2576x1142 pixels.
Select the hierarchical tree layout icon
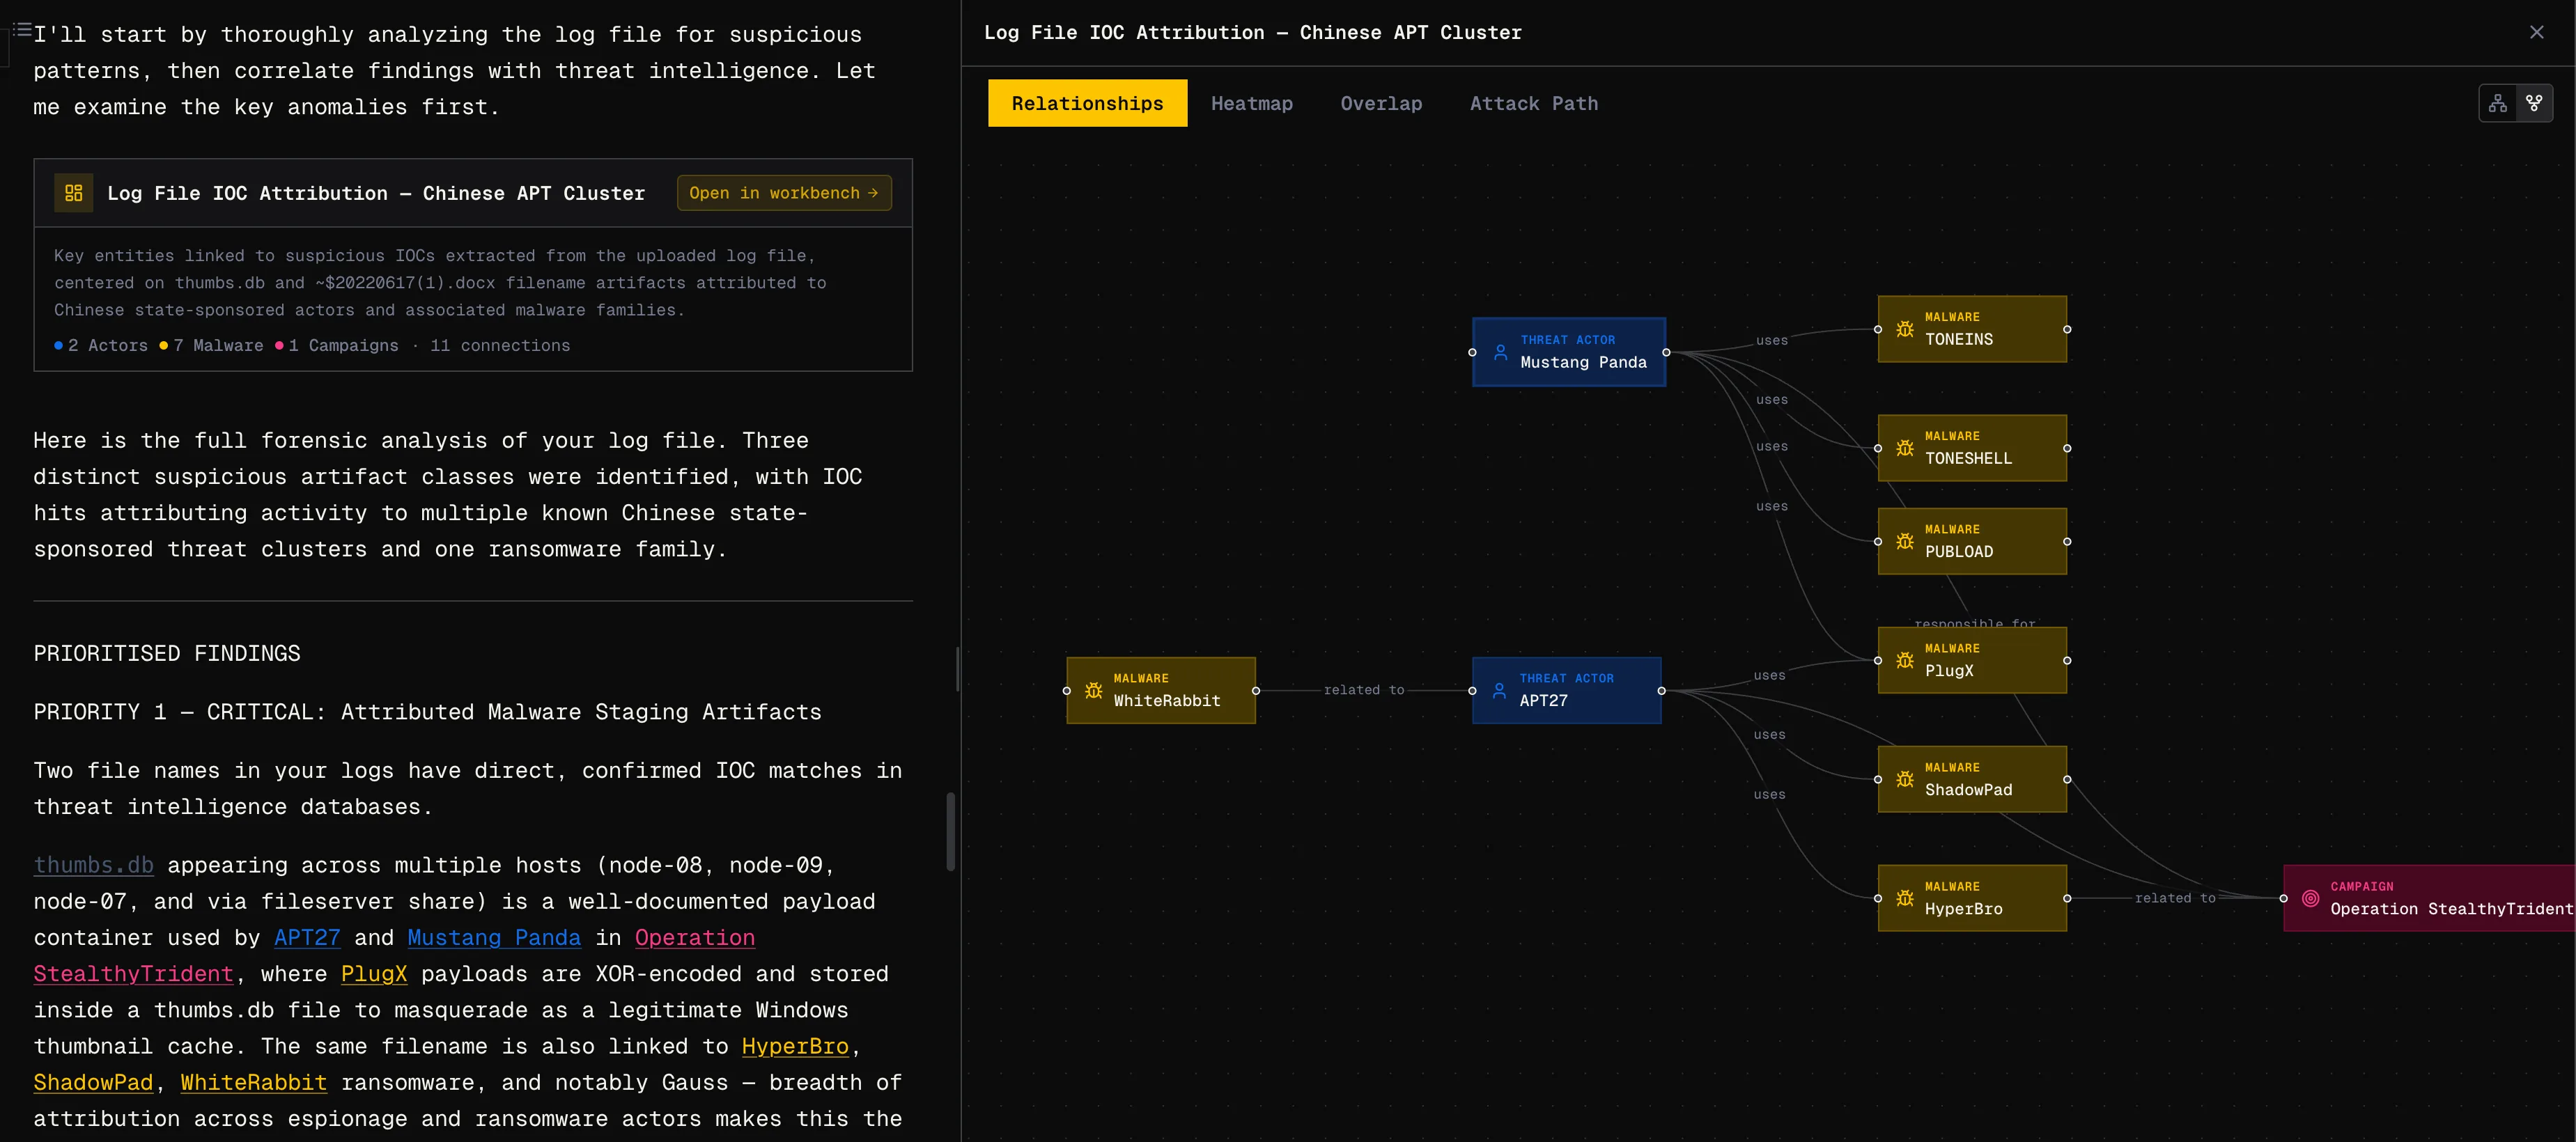point(2497,103)
